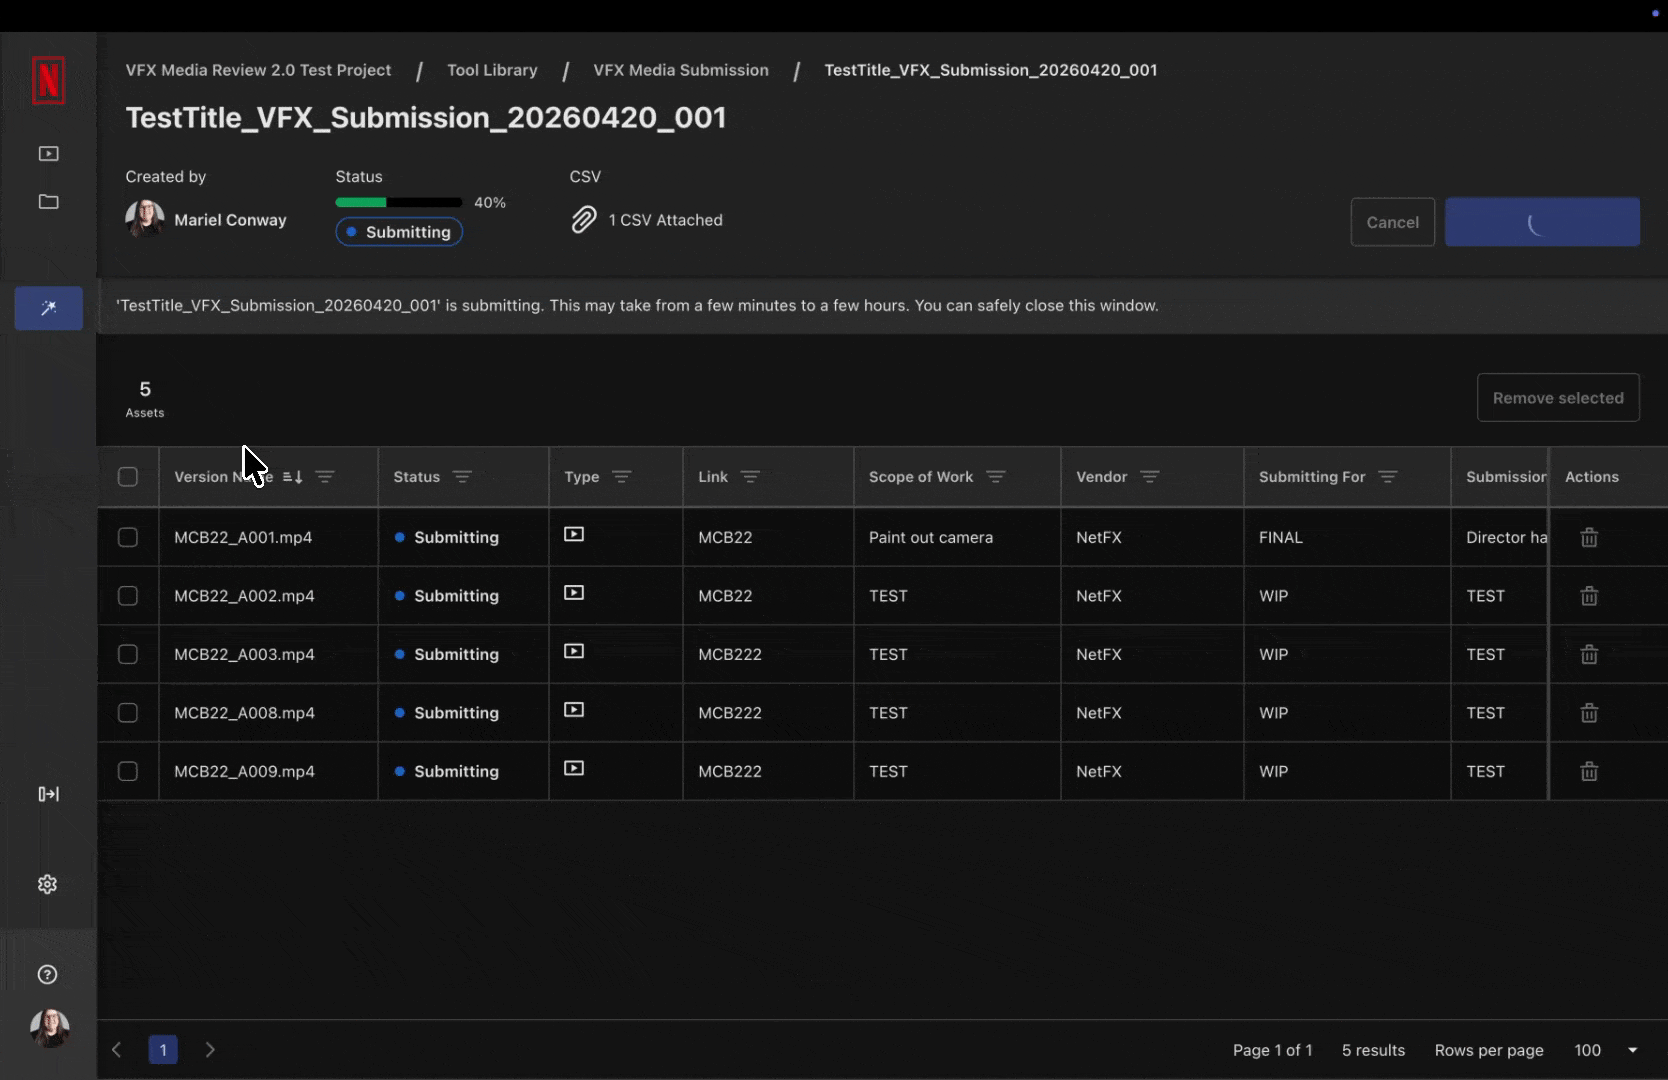Open the folder icon in sidebar
This screenshot has width=1668, height=1080.
pos(48,202)
